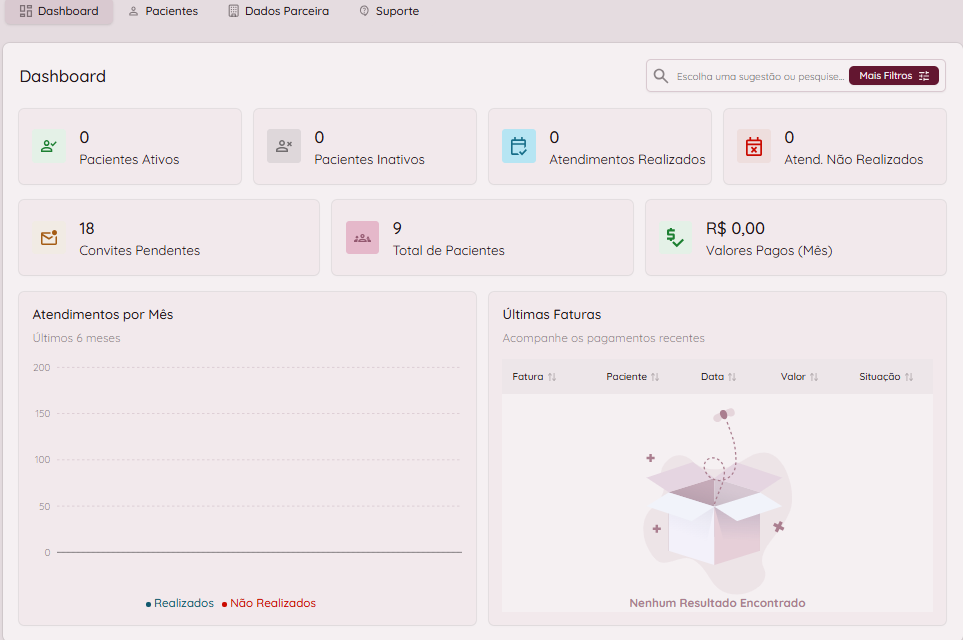This screenshot has width=963, height=640.
Task: Sort table by Fatura column
Action: point(535,377)
